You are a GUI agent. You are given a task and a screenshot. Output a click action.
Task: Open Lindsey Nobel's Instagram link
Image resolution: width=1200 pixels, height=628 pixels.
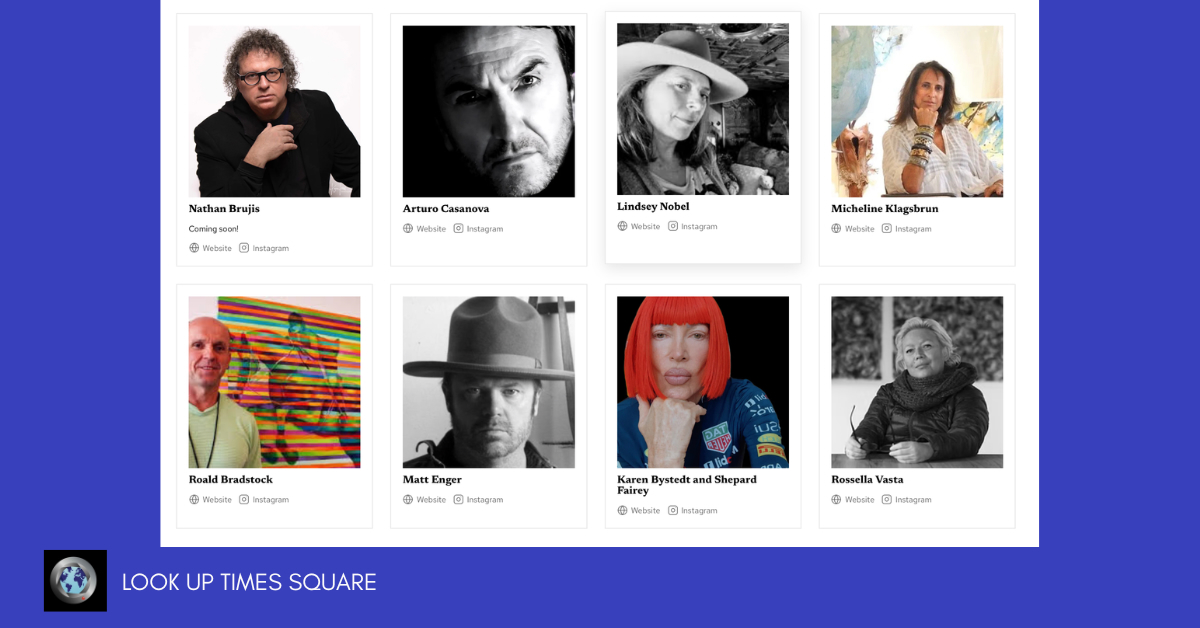[699, 227]
